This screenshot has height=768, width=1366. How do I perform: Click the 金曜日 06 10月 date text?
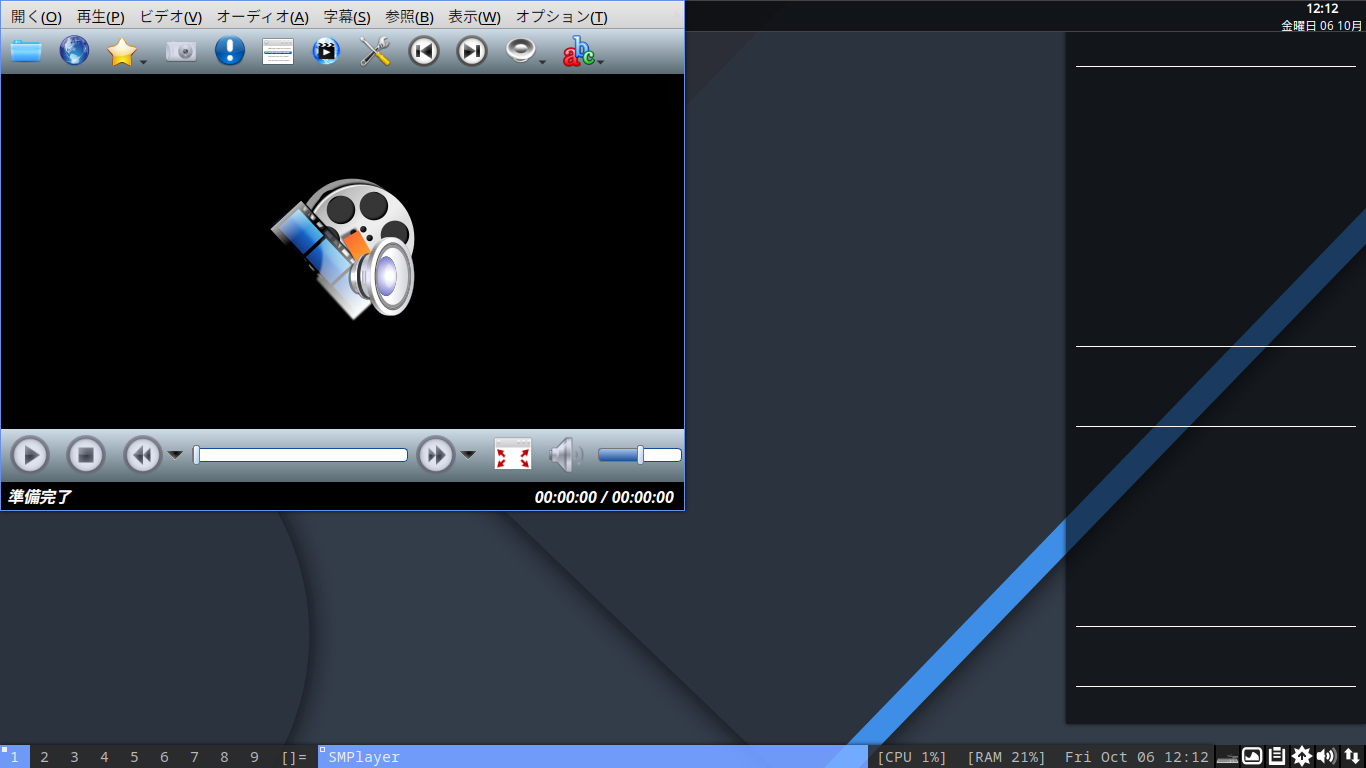pyautogui.click(x=1322, y=26)
